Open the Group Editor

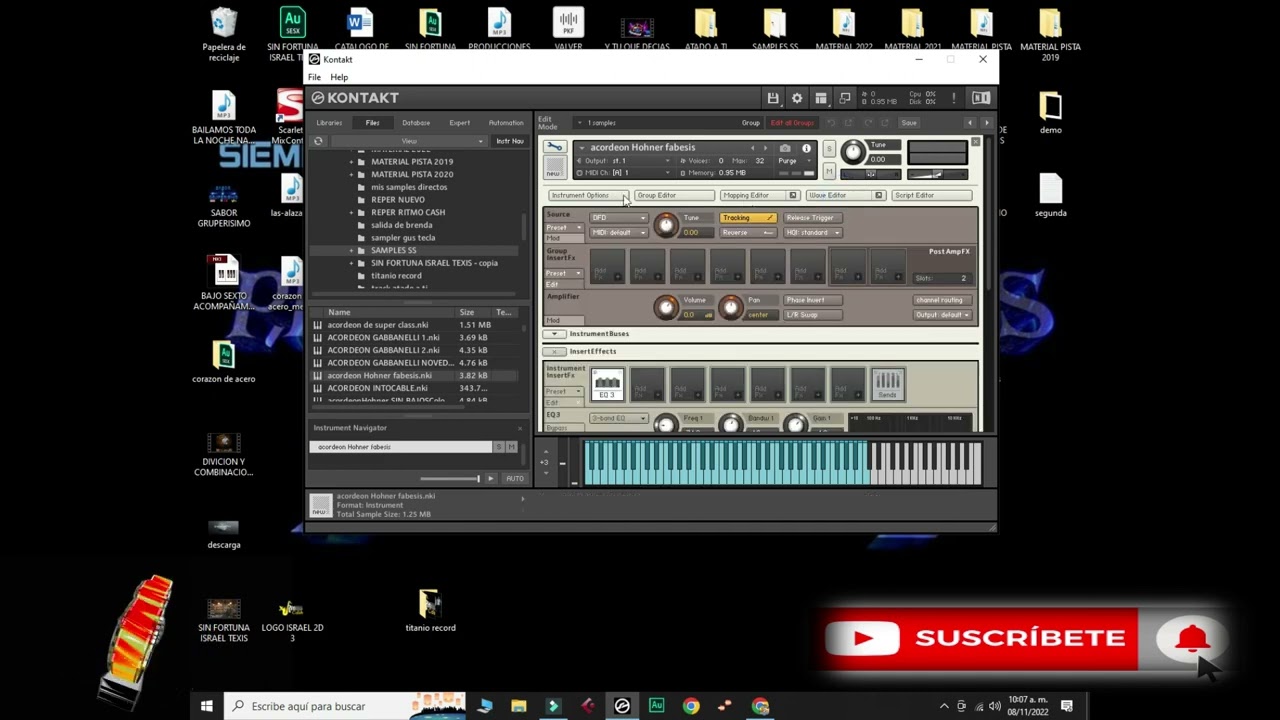click(674, 195)
